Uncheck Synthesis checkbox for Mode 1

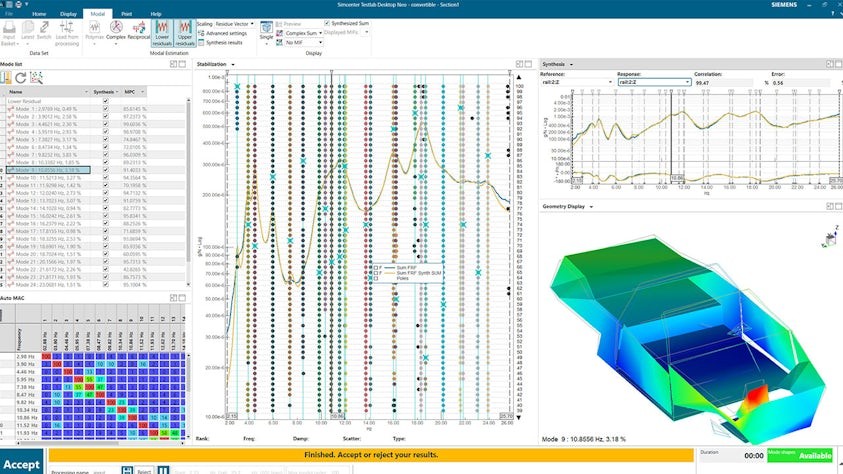tap(106, 108)
